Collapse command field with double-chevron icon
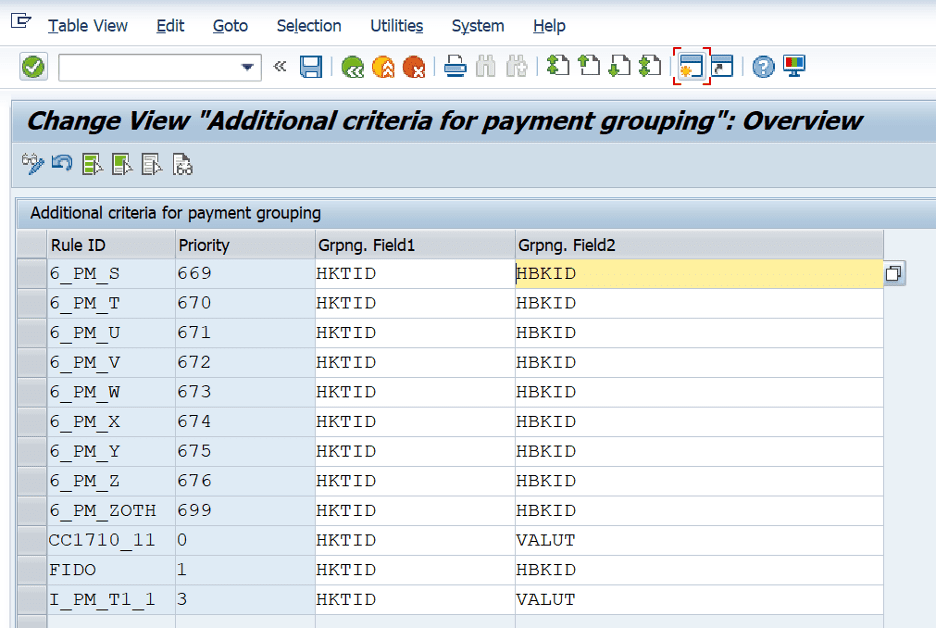 point(279,66)
